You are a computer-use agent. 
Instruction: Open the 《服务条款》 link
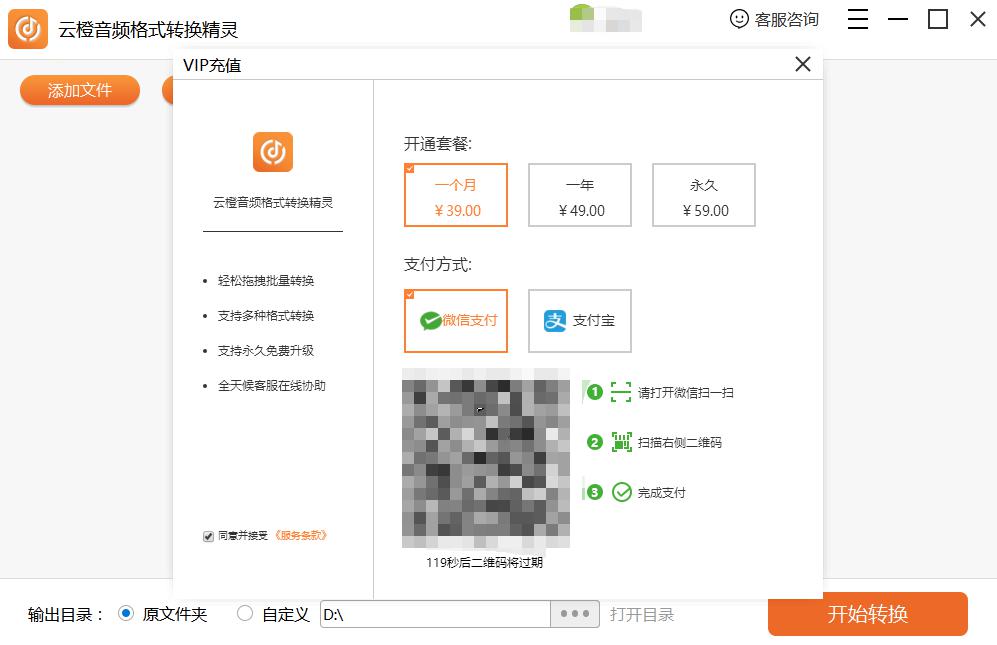click(301, 536)
